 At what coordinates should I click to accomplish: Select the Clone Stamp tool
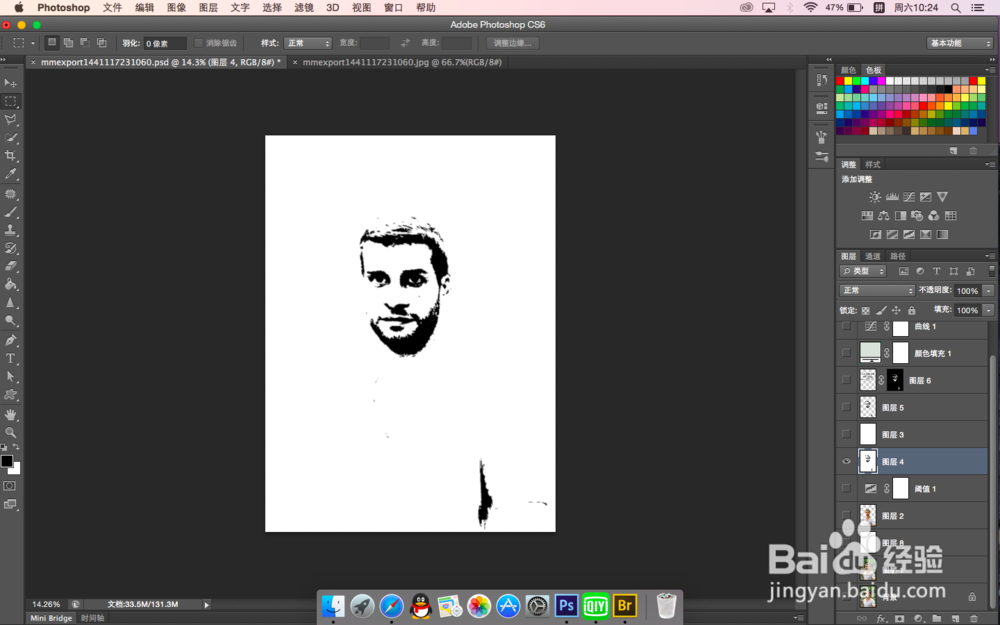click(11, 230)
